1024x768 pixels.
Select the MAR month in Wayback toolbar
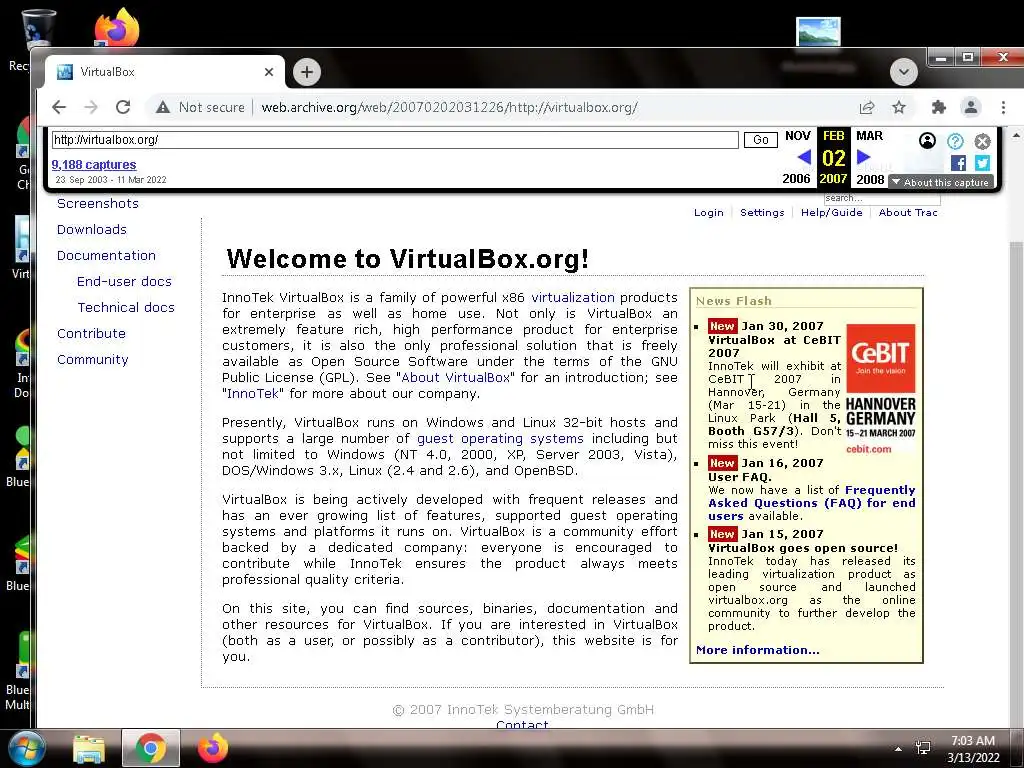click(x=869, y=136)
